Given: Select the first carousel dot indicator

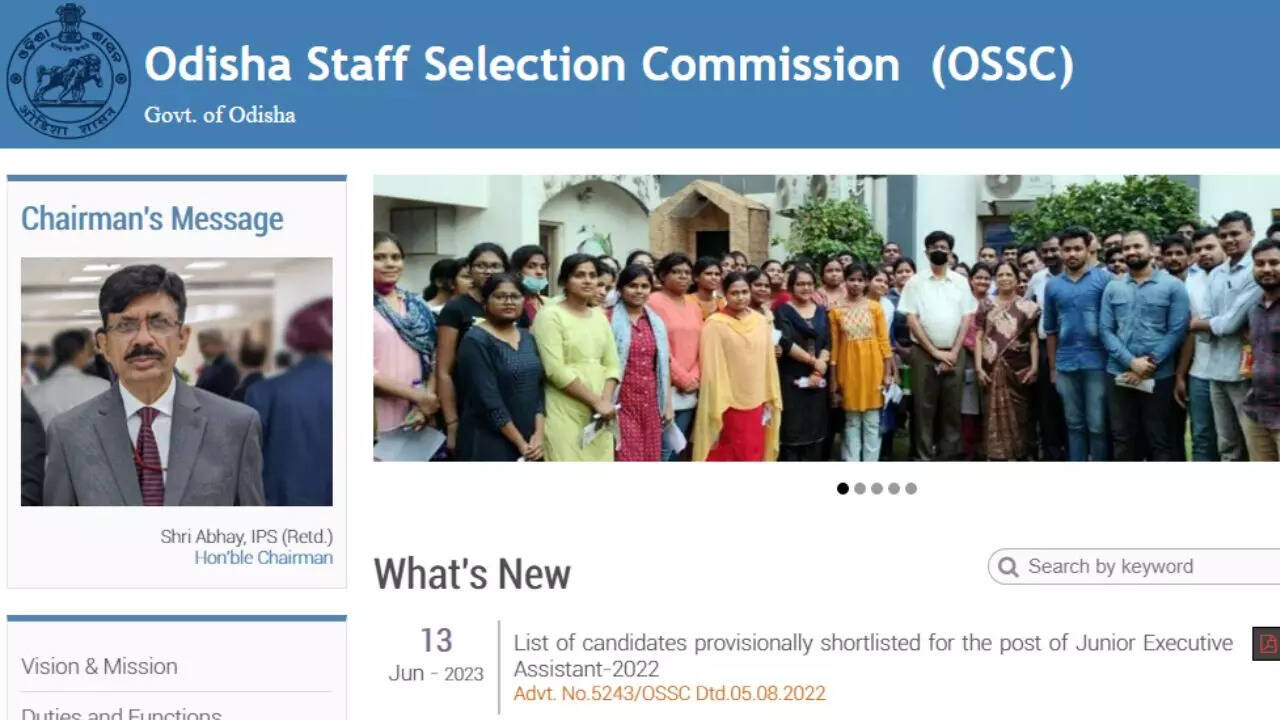Looking at the screenshot, I should pos(843,488).
